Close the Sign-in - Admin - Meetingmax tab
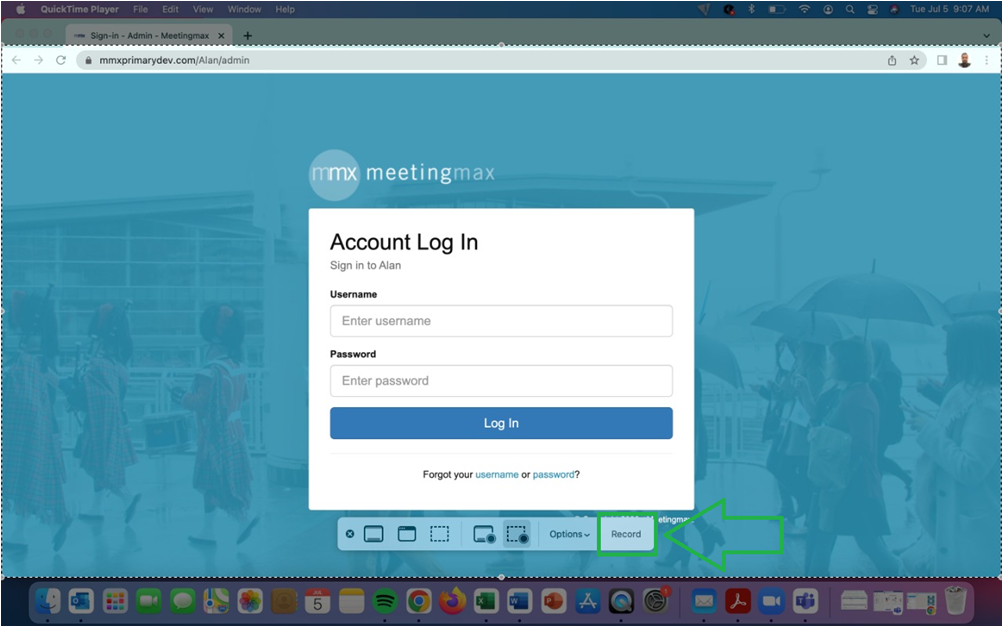Screen dimensions: 1005x626 [221, 36]
